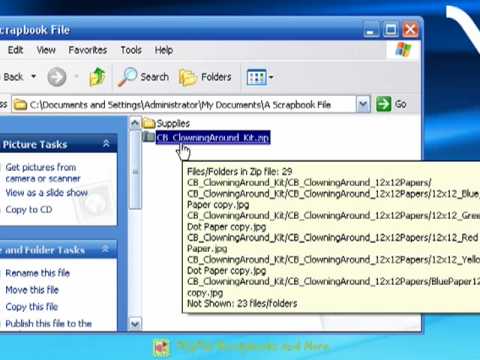Viewport: 480px width, 360px height.
Task: Click Publish this file to the Web
Action: (49, 324)
